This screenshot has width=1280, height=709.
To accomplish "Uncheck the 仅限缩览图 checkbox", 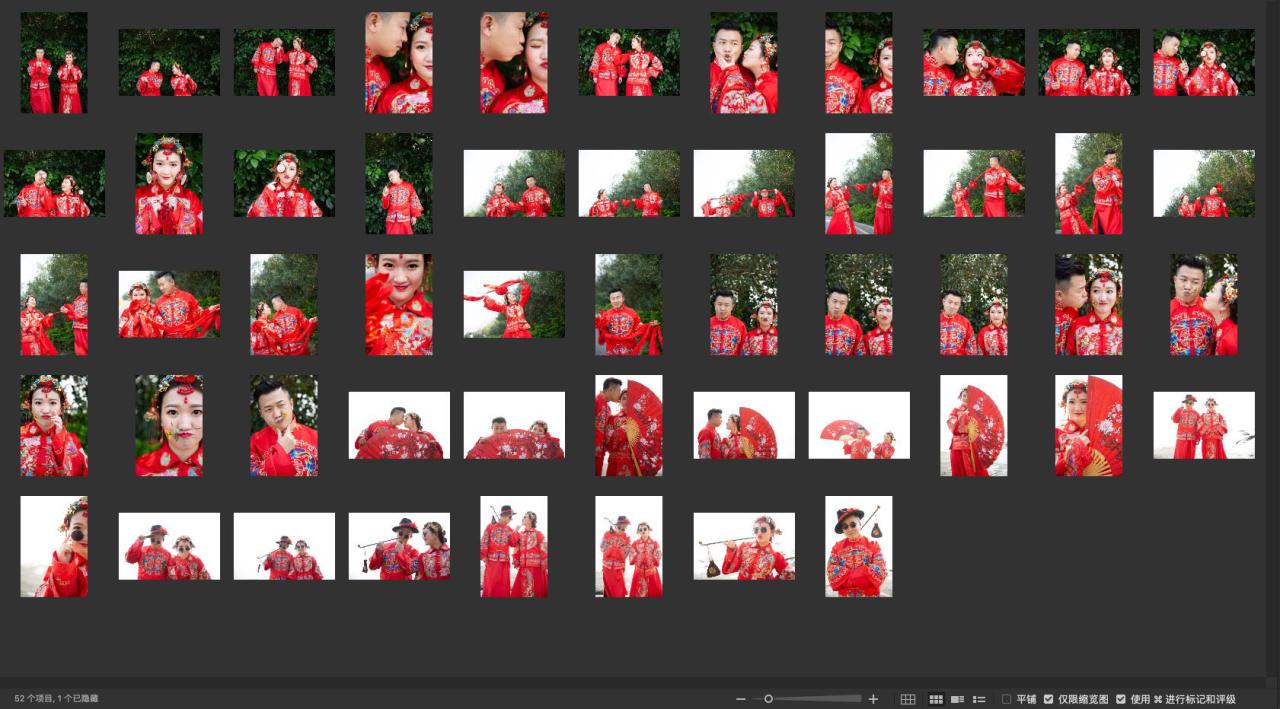I will click(1048, 699).
